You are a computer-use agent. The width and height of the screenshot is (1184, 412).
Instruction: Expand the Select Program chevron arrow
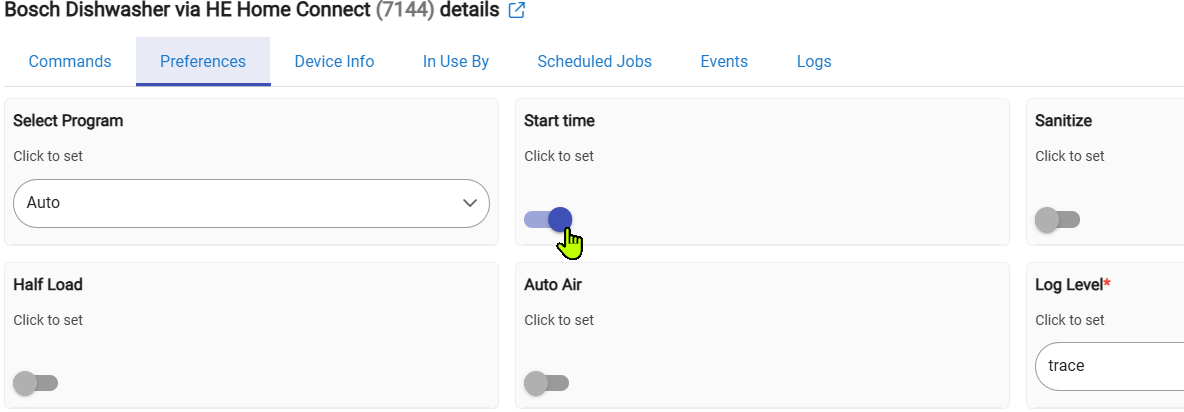[x=470, y=203]
